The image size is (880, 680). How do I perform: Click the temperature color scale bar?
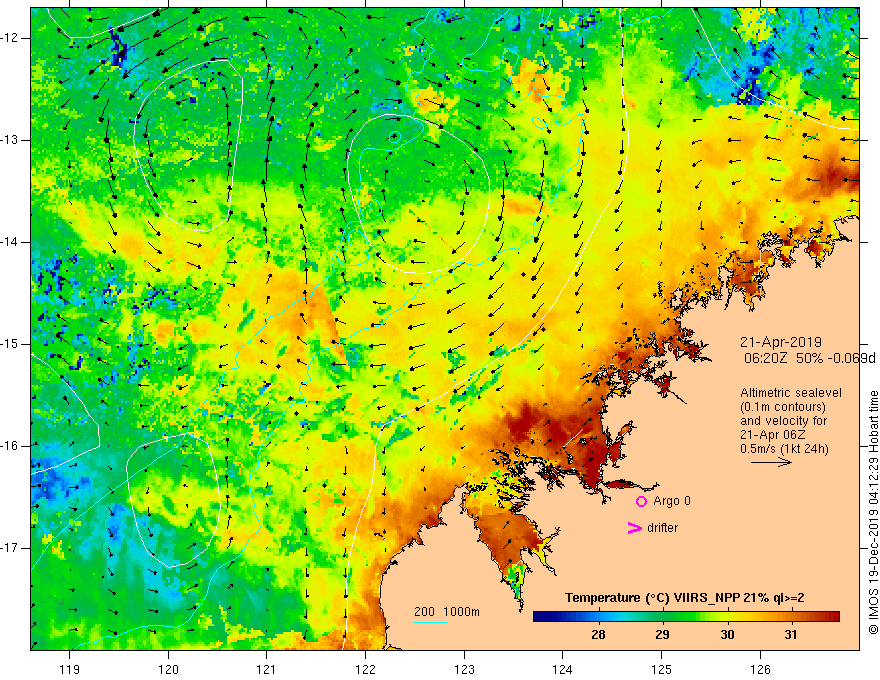point(686,617)
